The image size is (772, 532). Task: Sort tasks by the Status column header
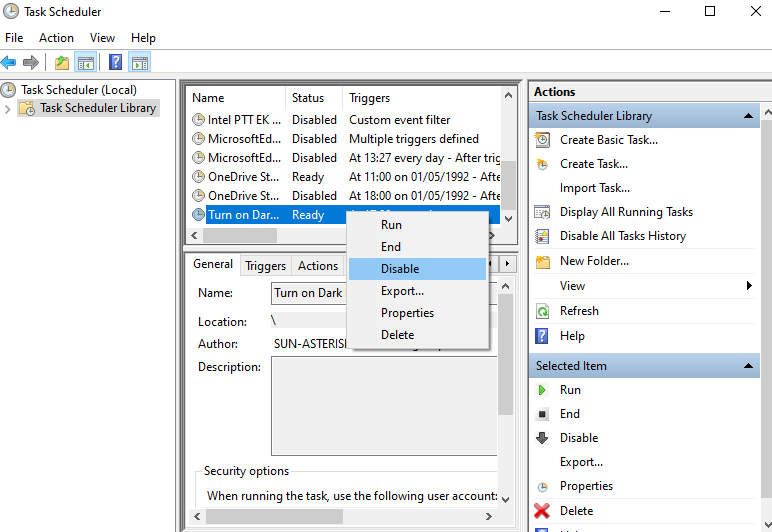314,98
